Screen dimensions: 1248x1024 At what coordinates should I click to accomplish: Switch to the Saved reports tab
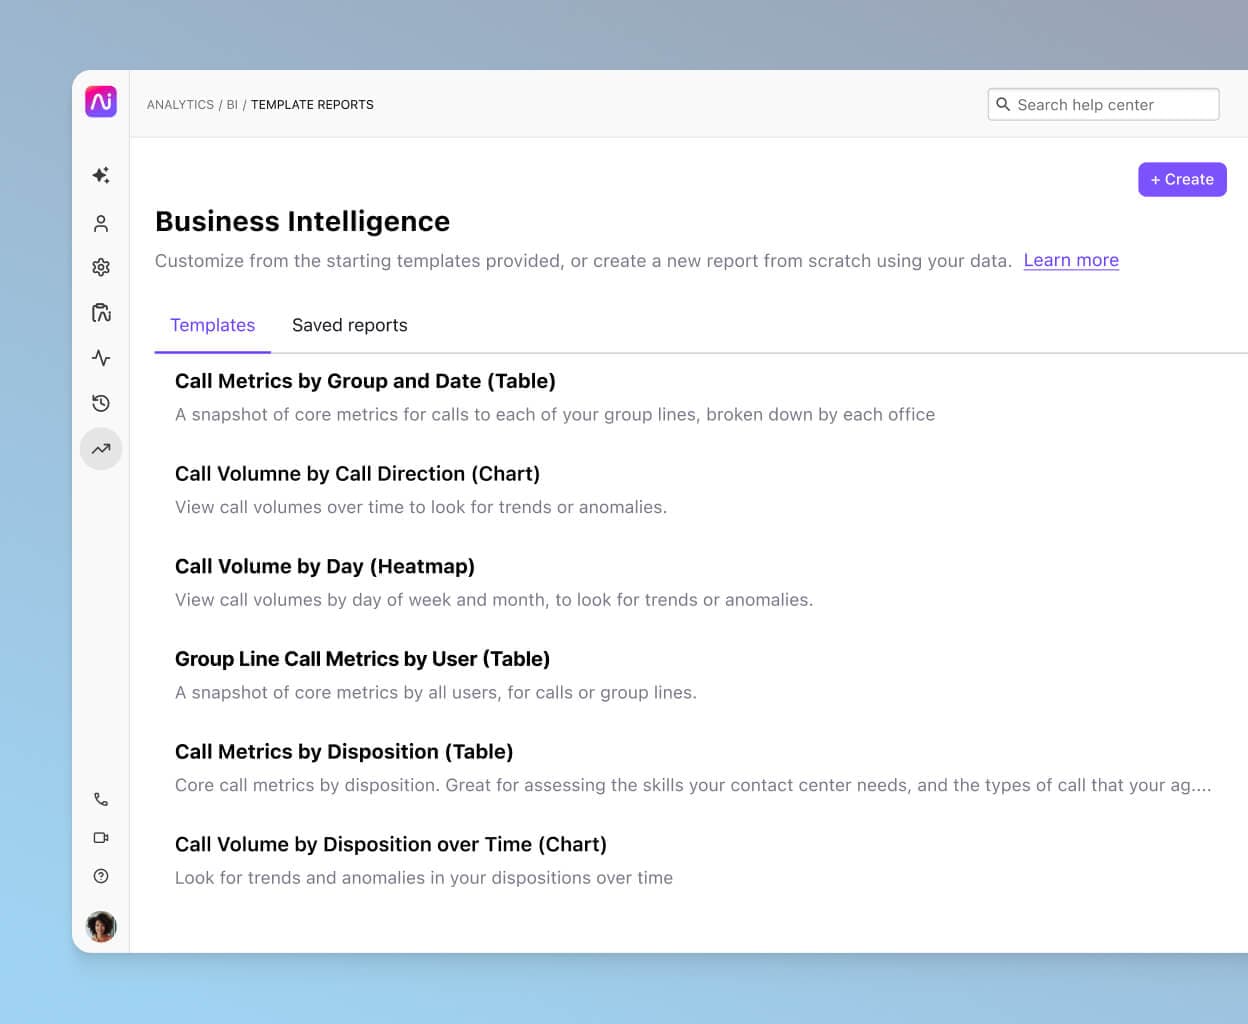pyautogui.click(x=349, y=325)
